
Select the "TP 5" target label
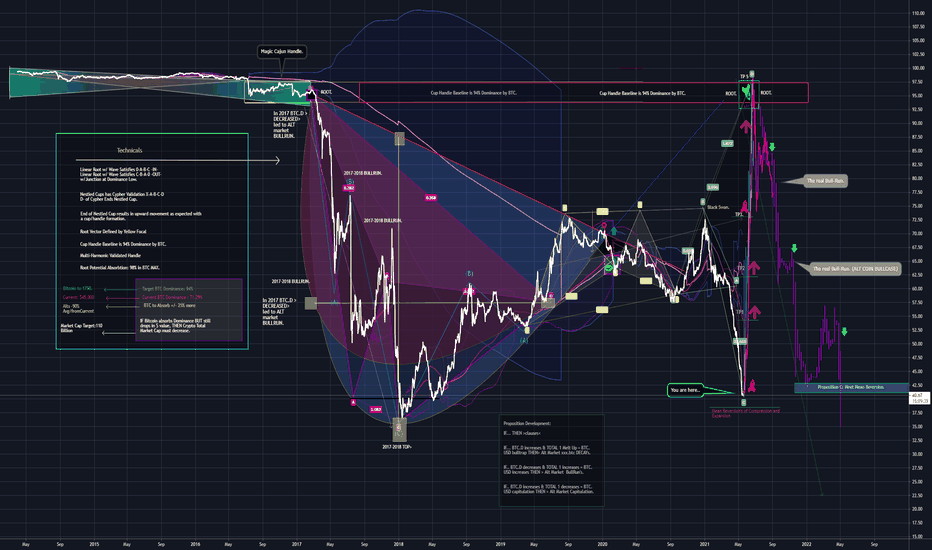point(744,77)
